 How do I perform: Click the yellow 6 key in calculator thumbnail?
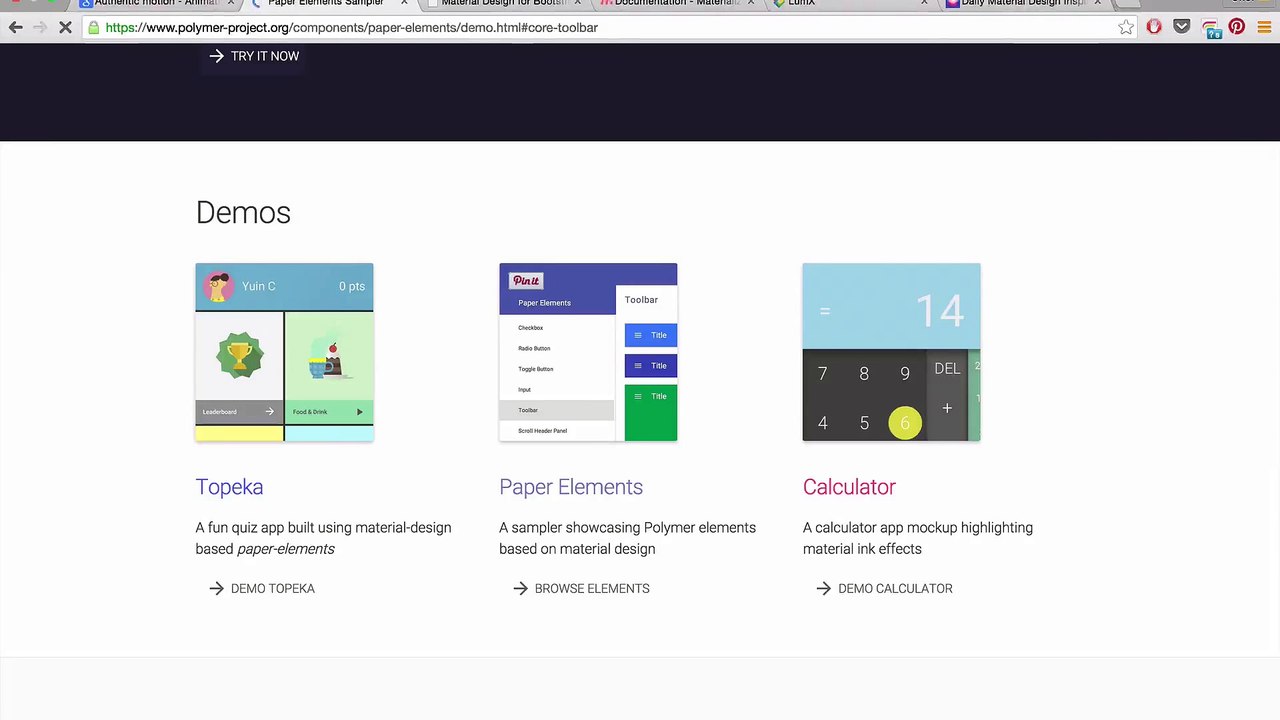[905, 423]
